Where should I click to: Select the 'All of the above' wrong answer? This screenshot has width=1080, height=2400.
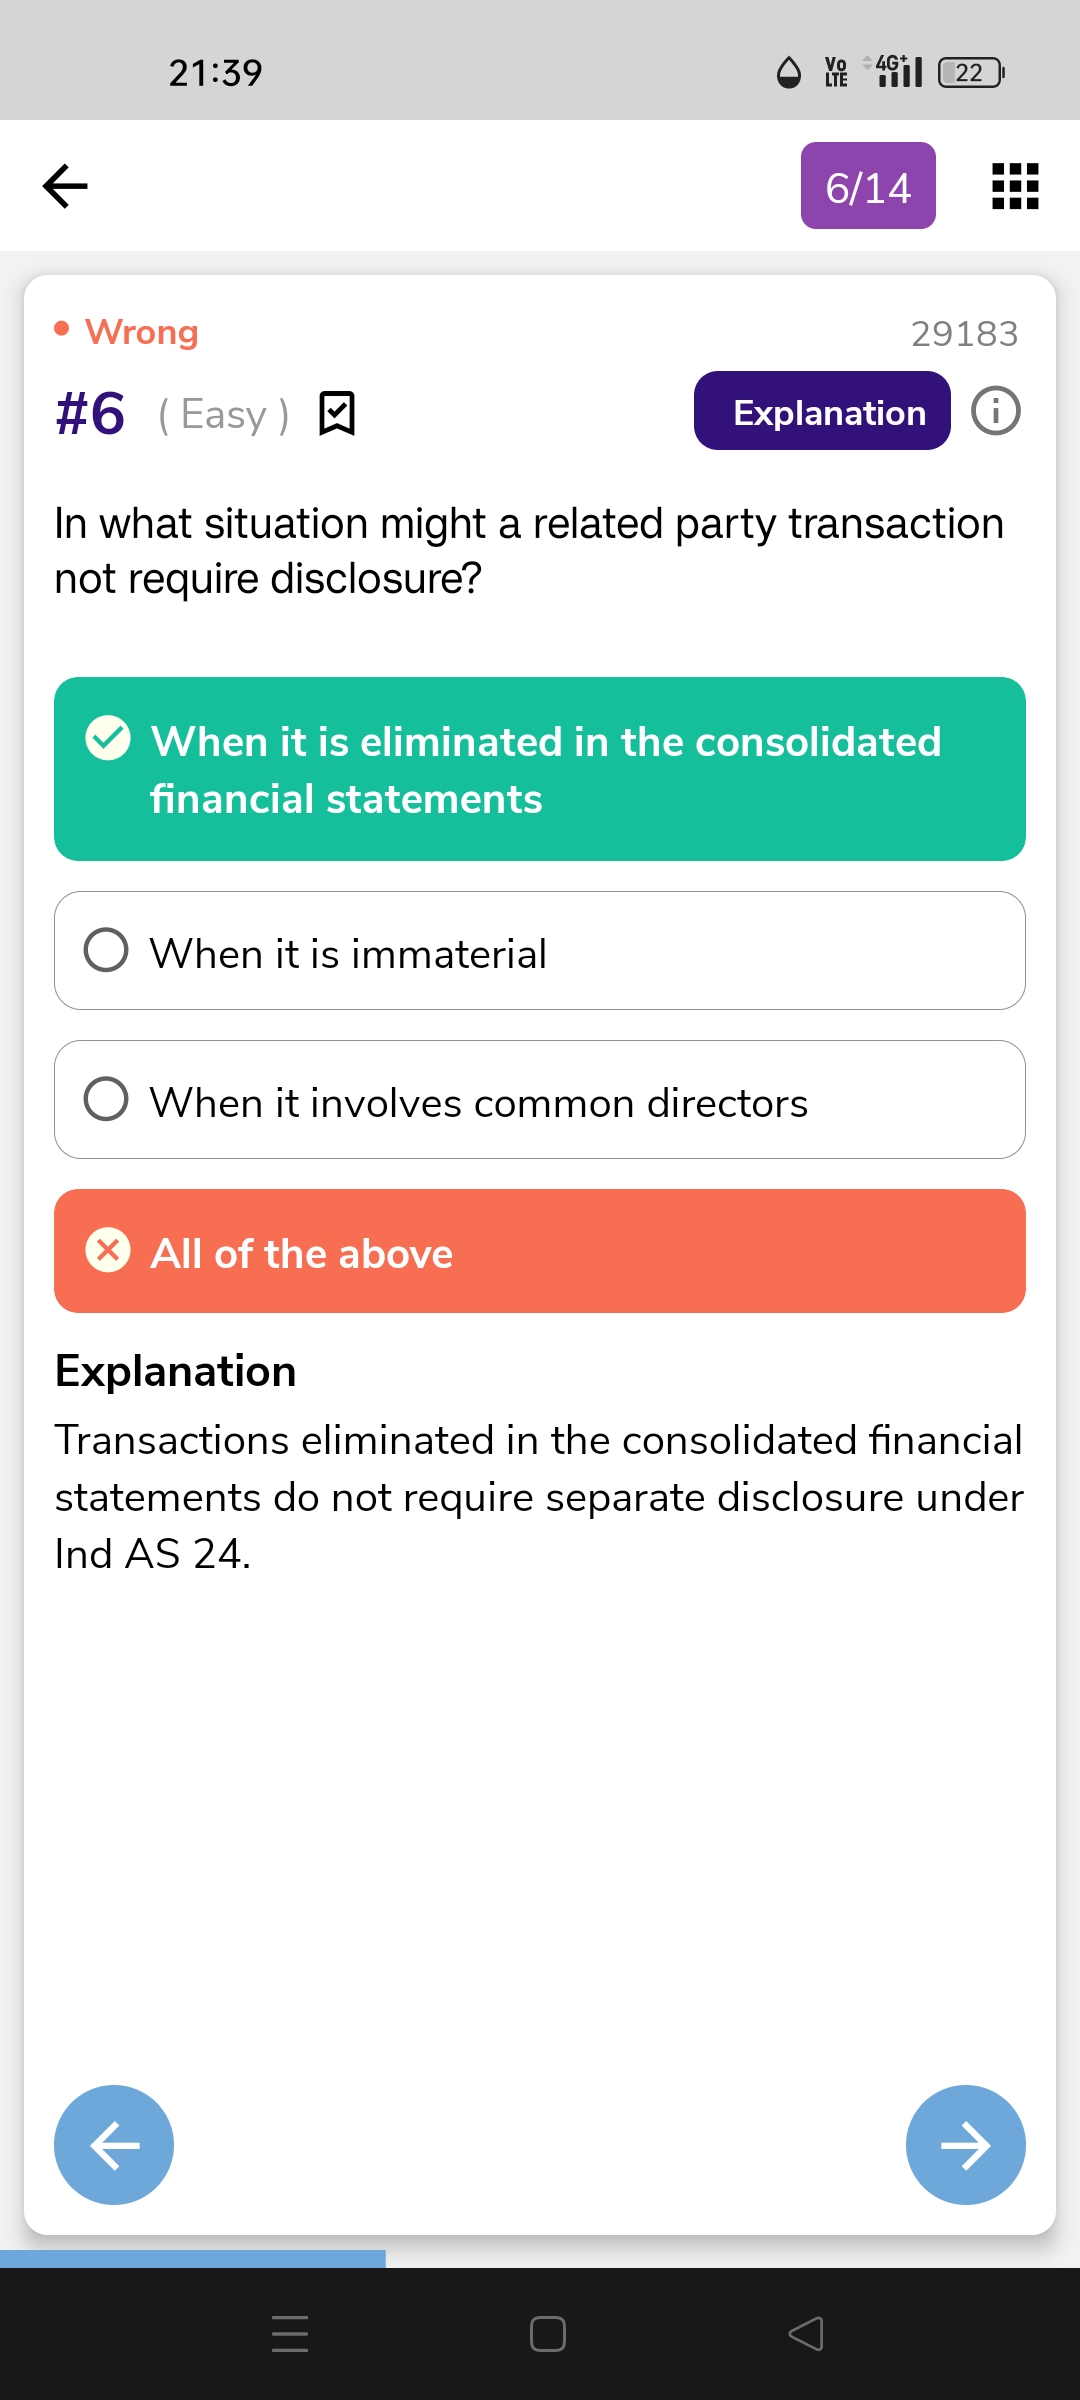pos(540,1251)
